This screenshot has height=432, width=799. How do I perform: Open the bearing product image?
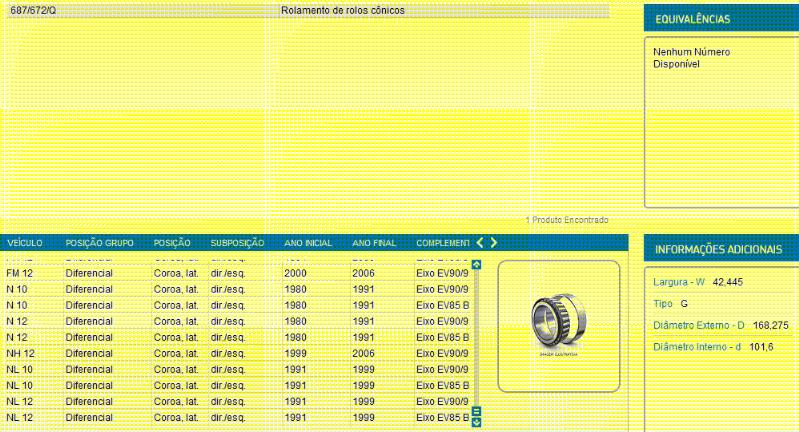coord(559,325)
